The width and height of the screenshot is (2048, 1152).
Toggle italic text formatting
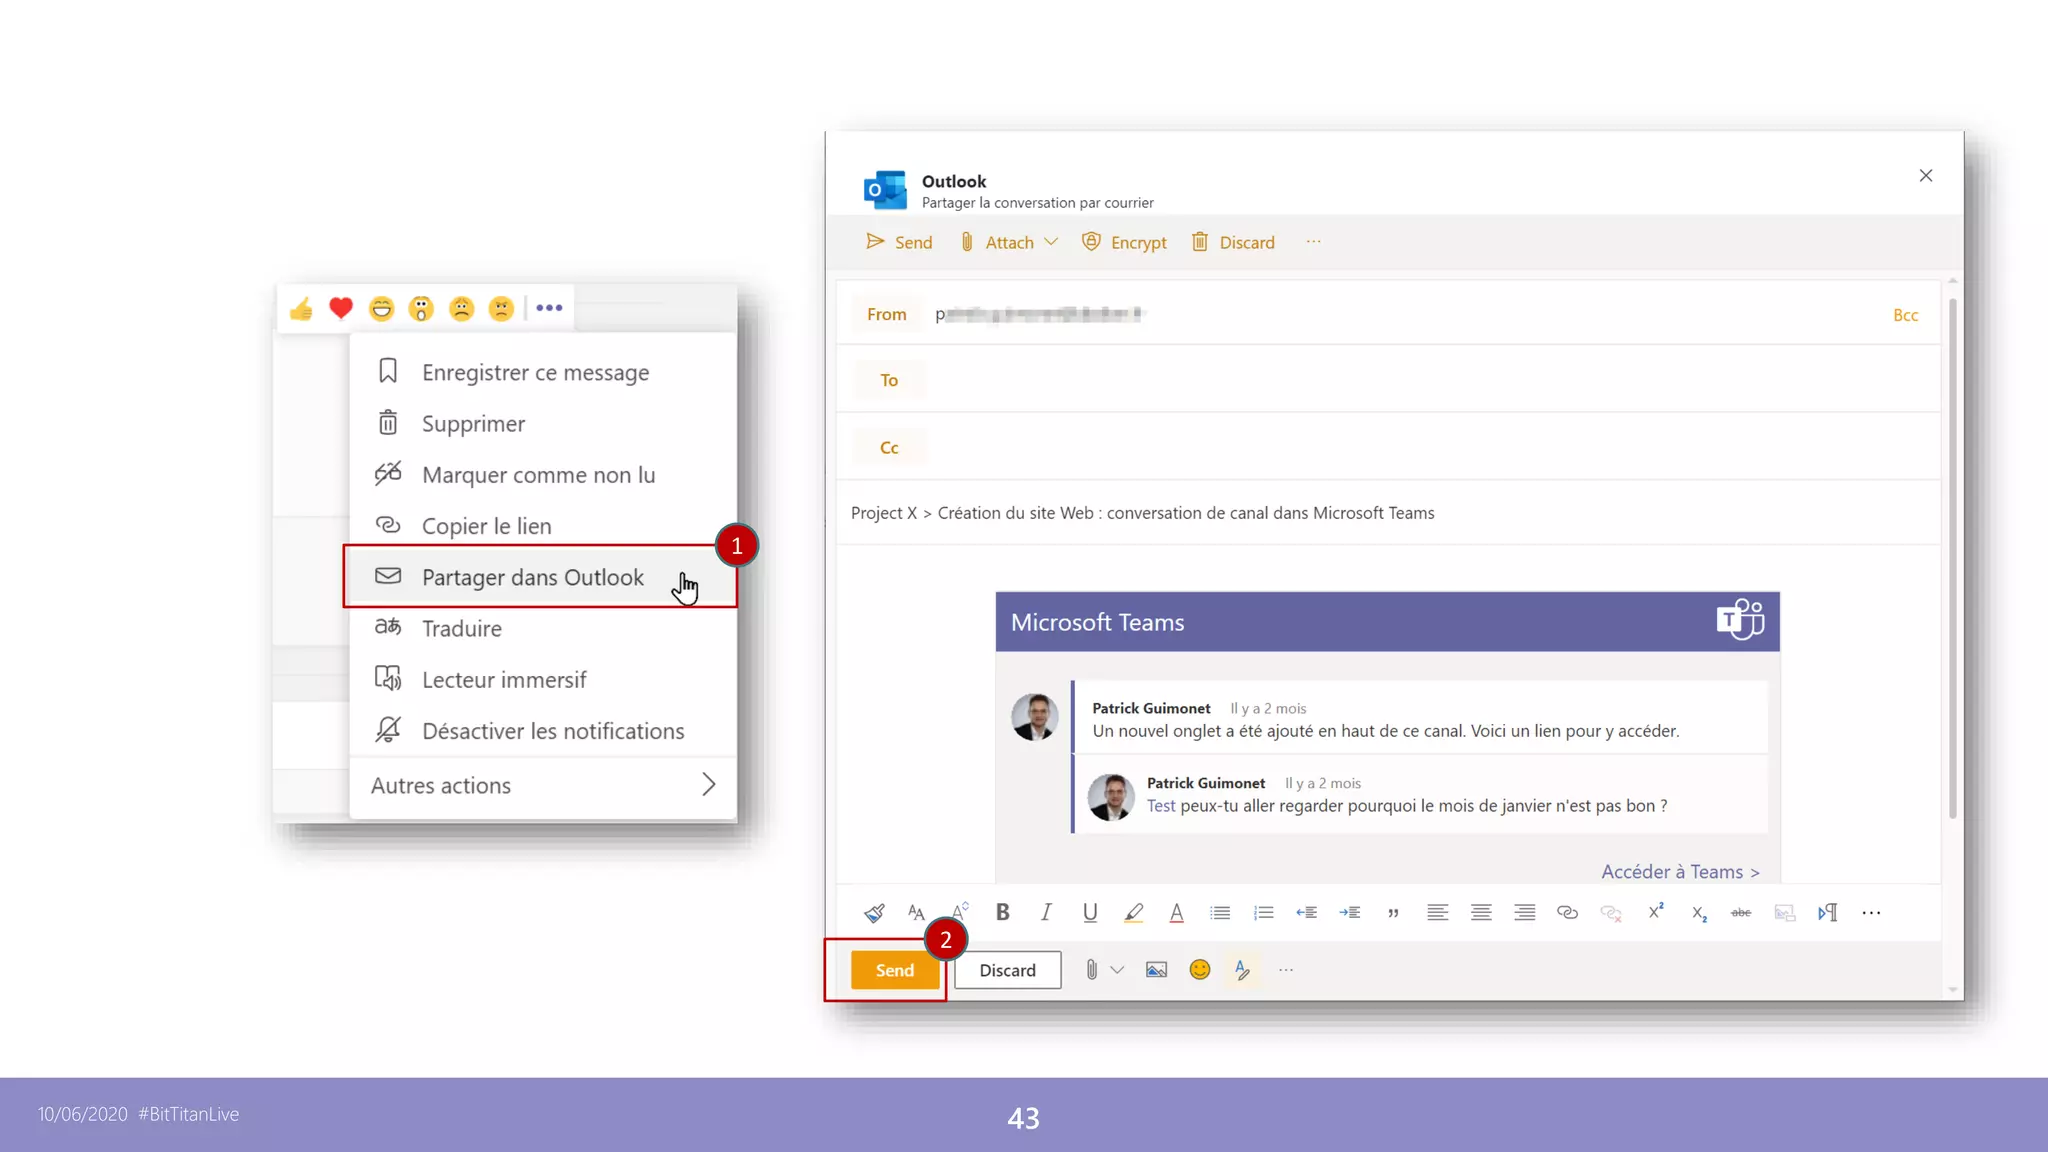point(1046,912)
